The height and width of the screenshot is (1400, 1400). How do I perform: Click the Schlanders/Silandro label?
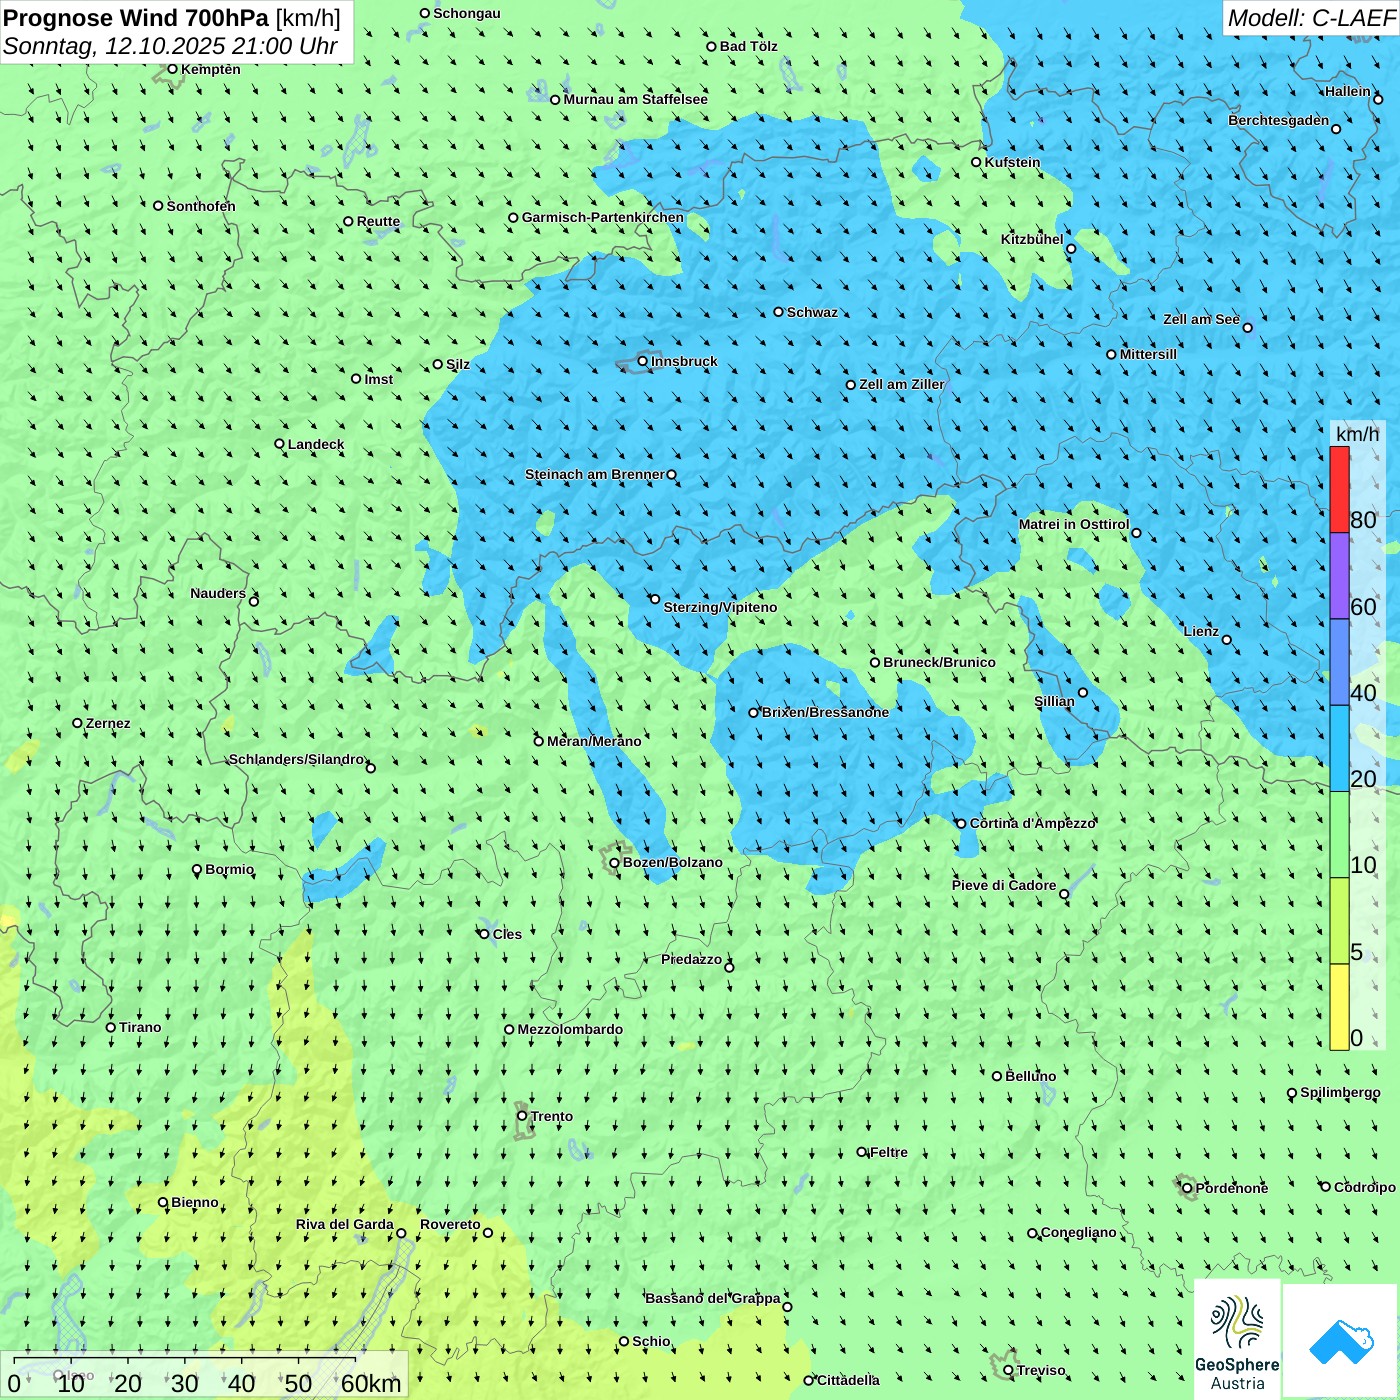click(296, 759)
